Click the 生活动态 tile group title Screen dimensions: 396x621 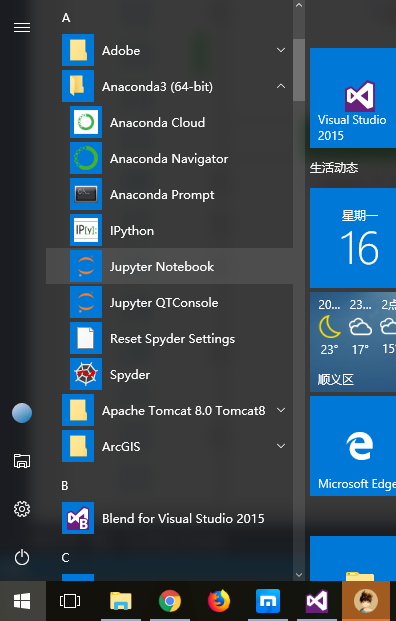tap(334, 168)
